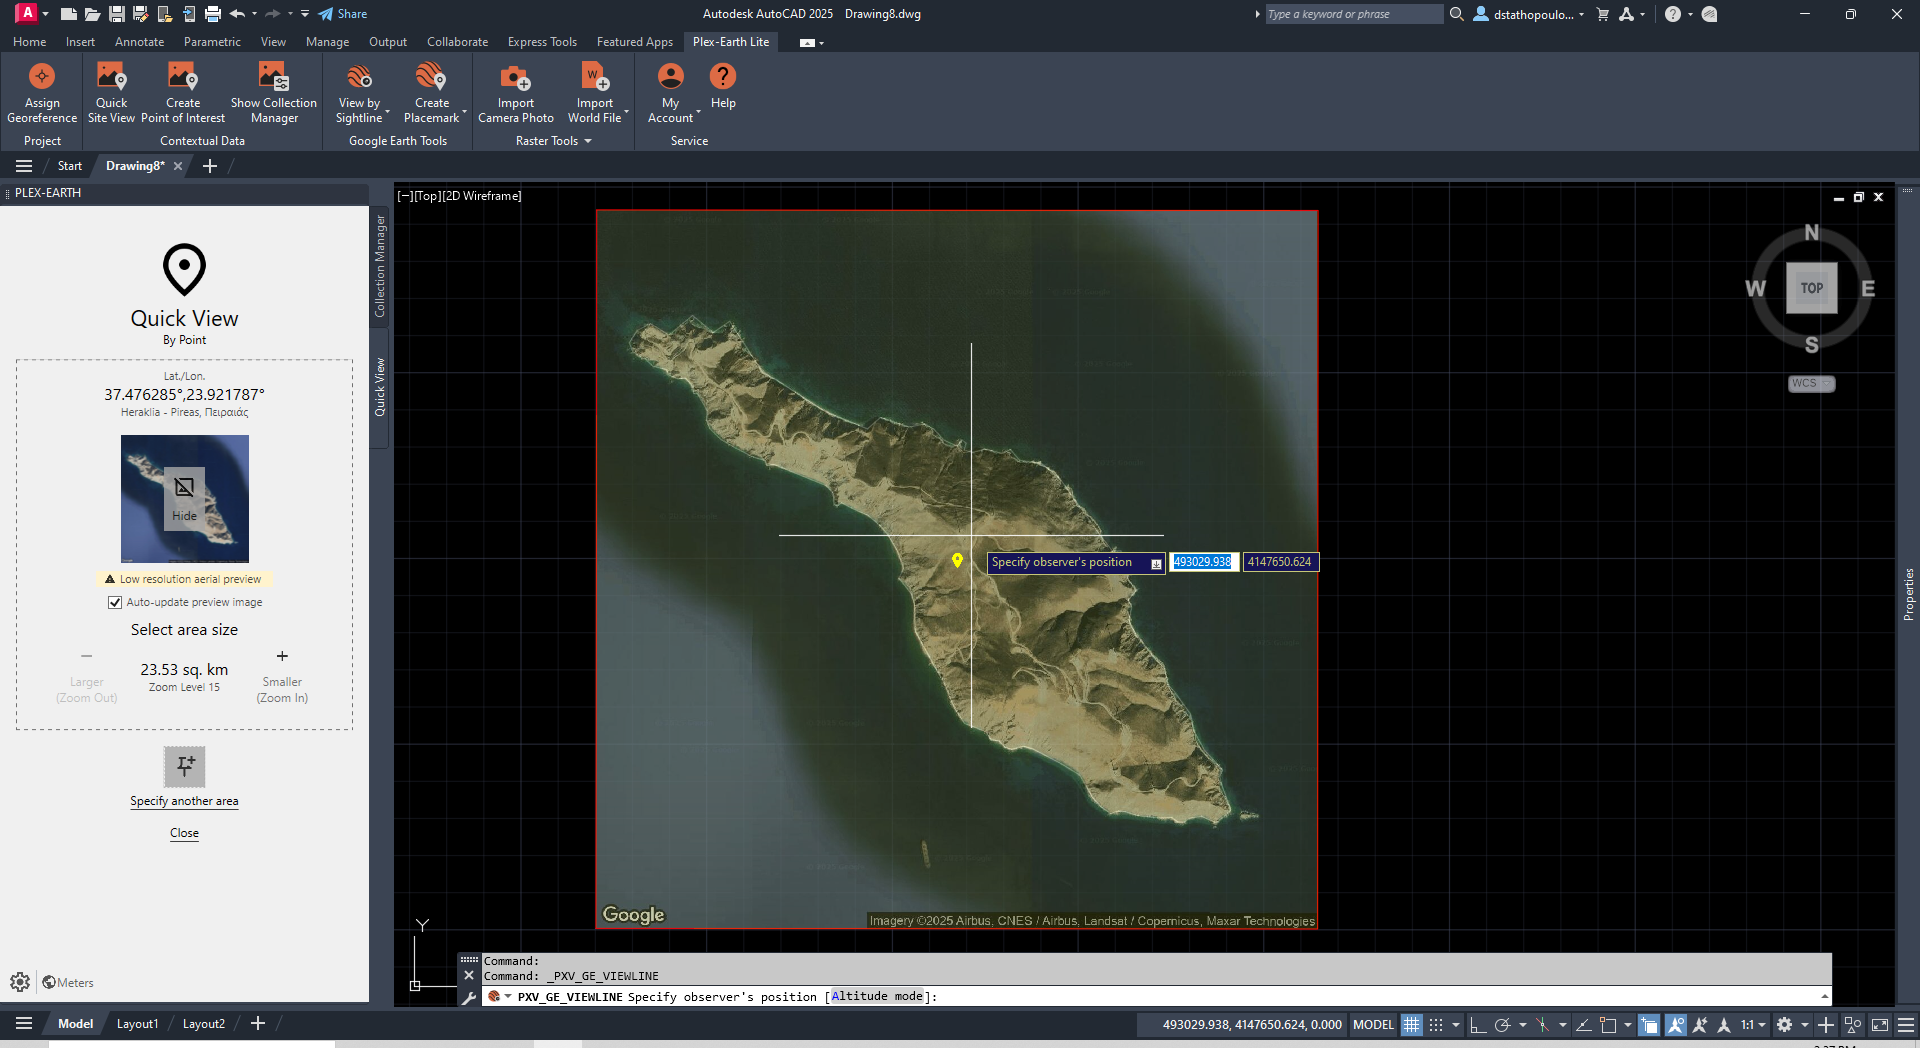Click the Hide preview image icon
This screenshot has width=1920, height=1048.
(185, 497)
